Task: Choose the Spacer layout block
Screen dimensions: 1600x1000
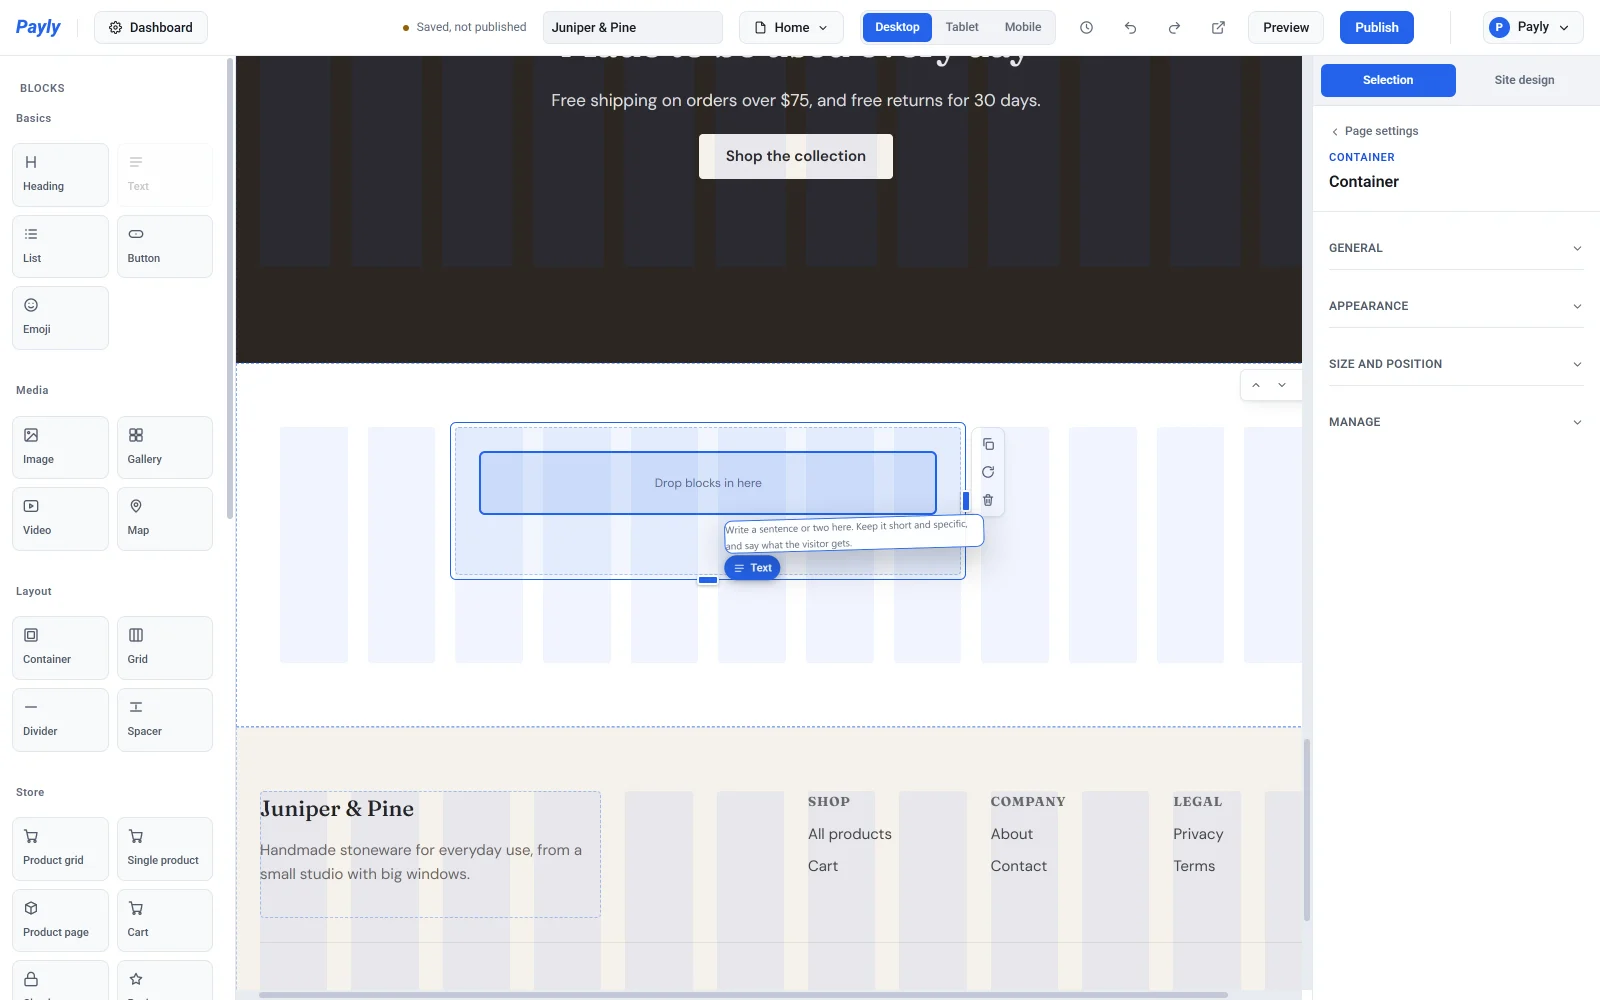Action: pos(165,720)
